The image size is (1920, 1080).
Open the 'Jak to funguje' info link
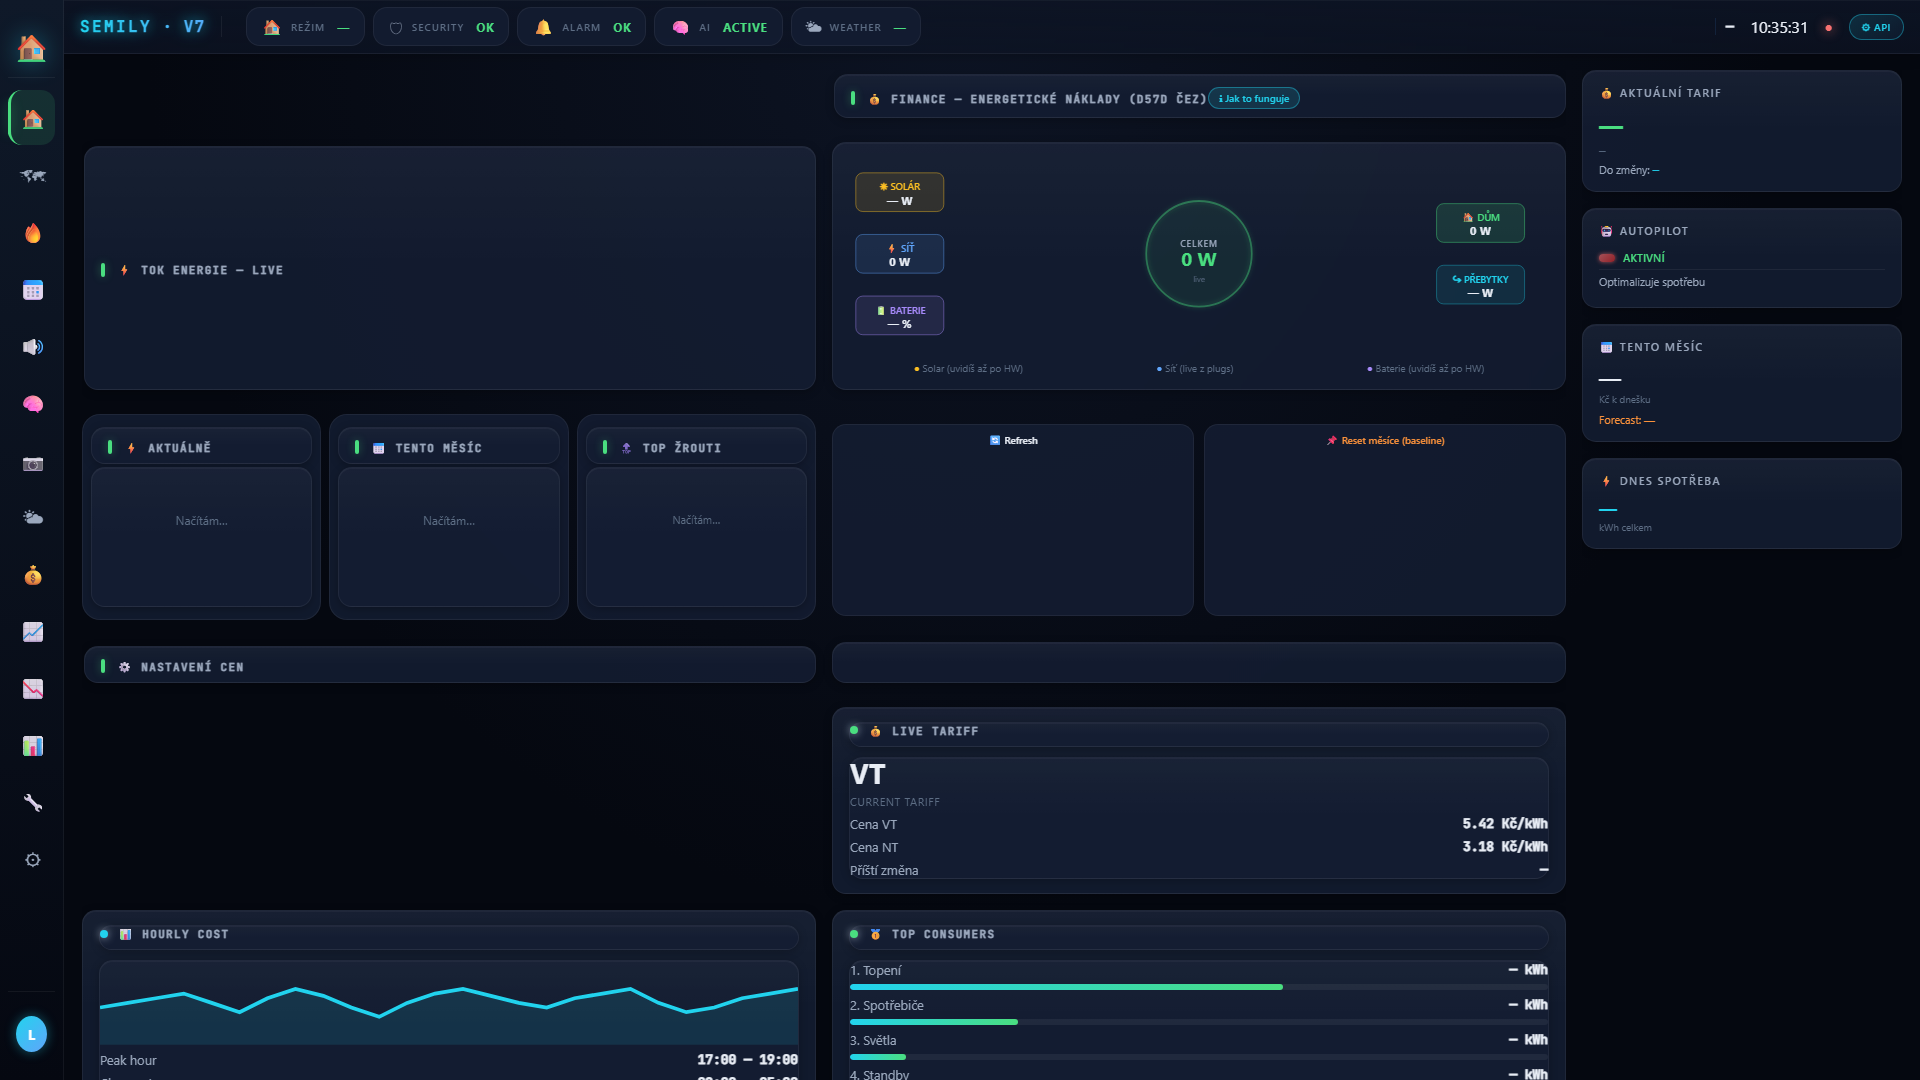coord(1254,98)
